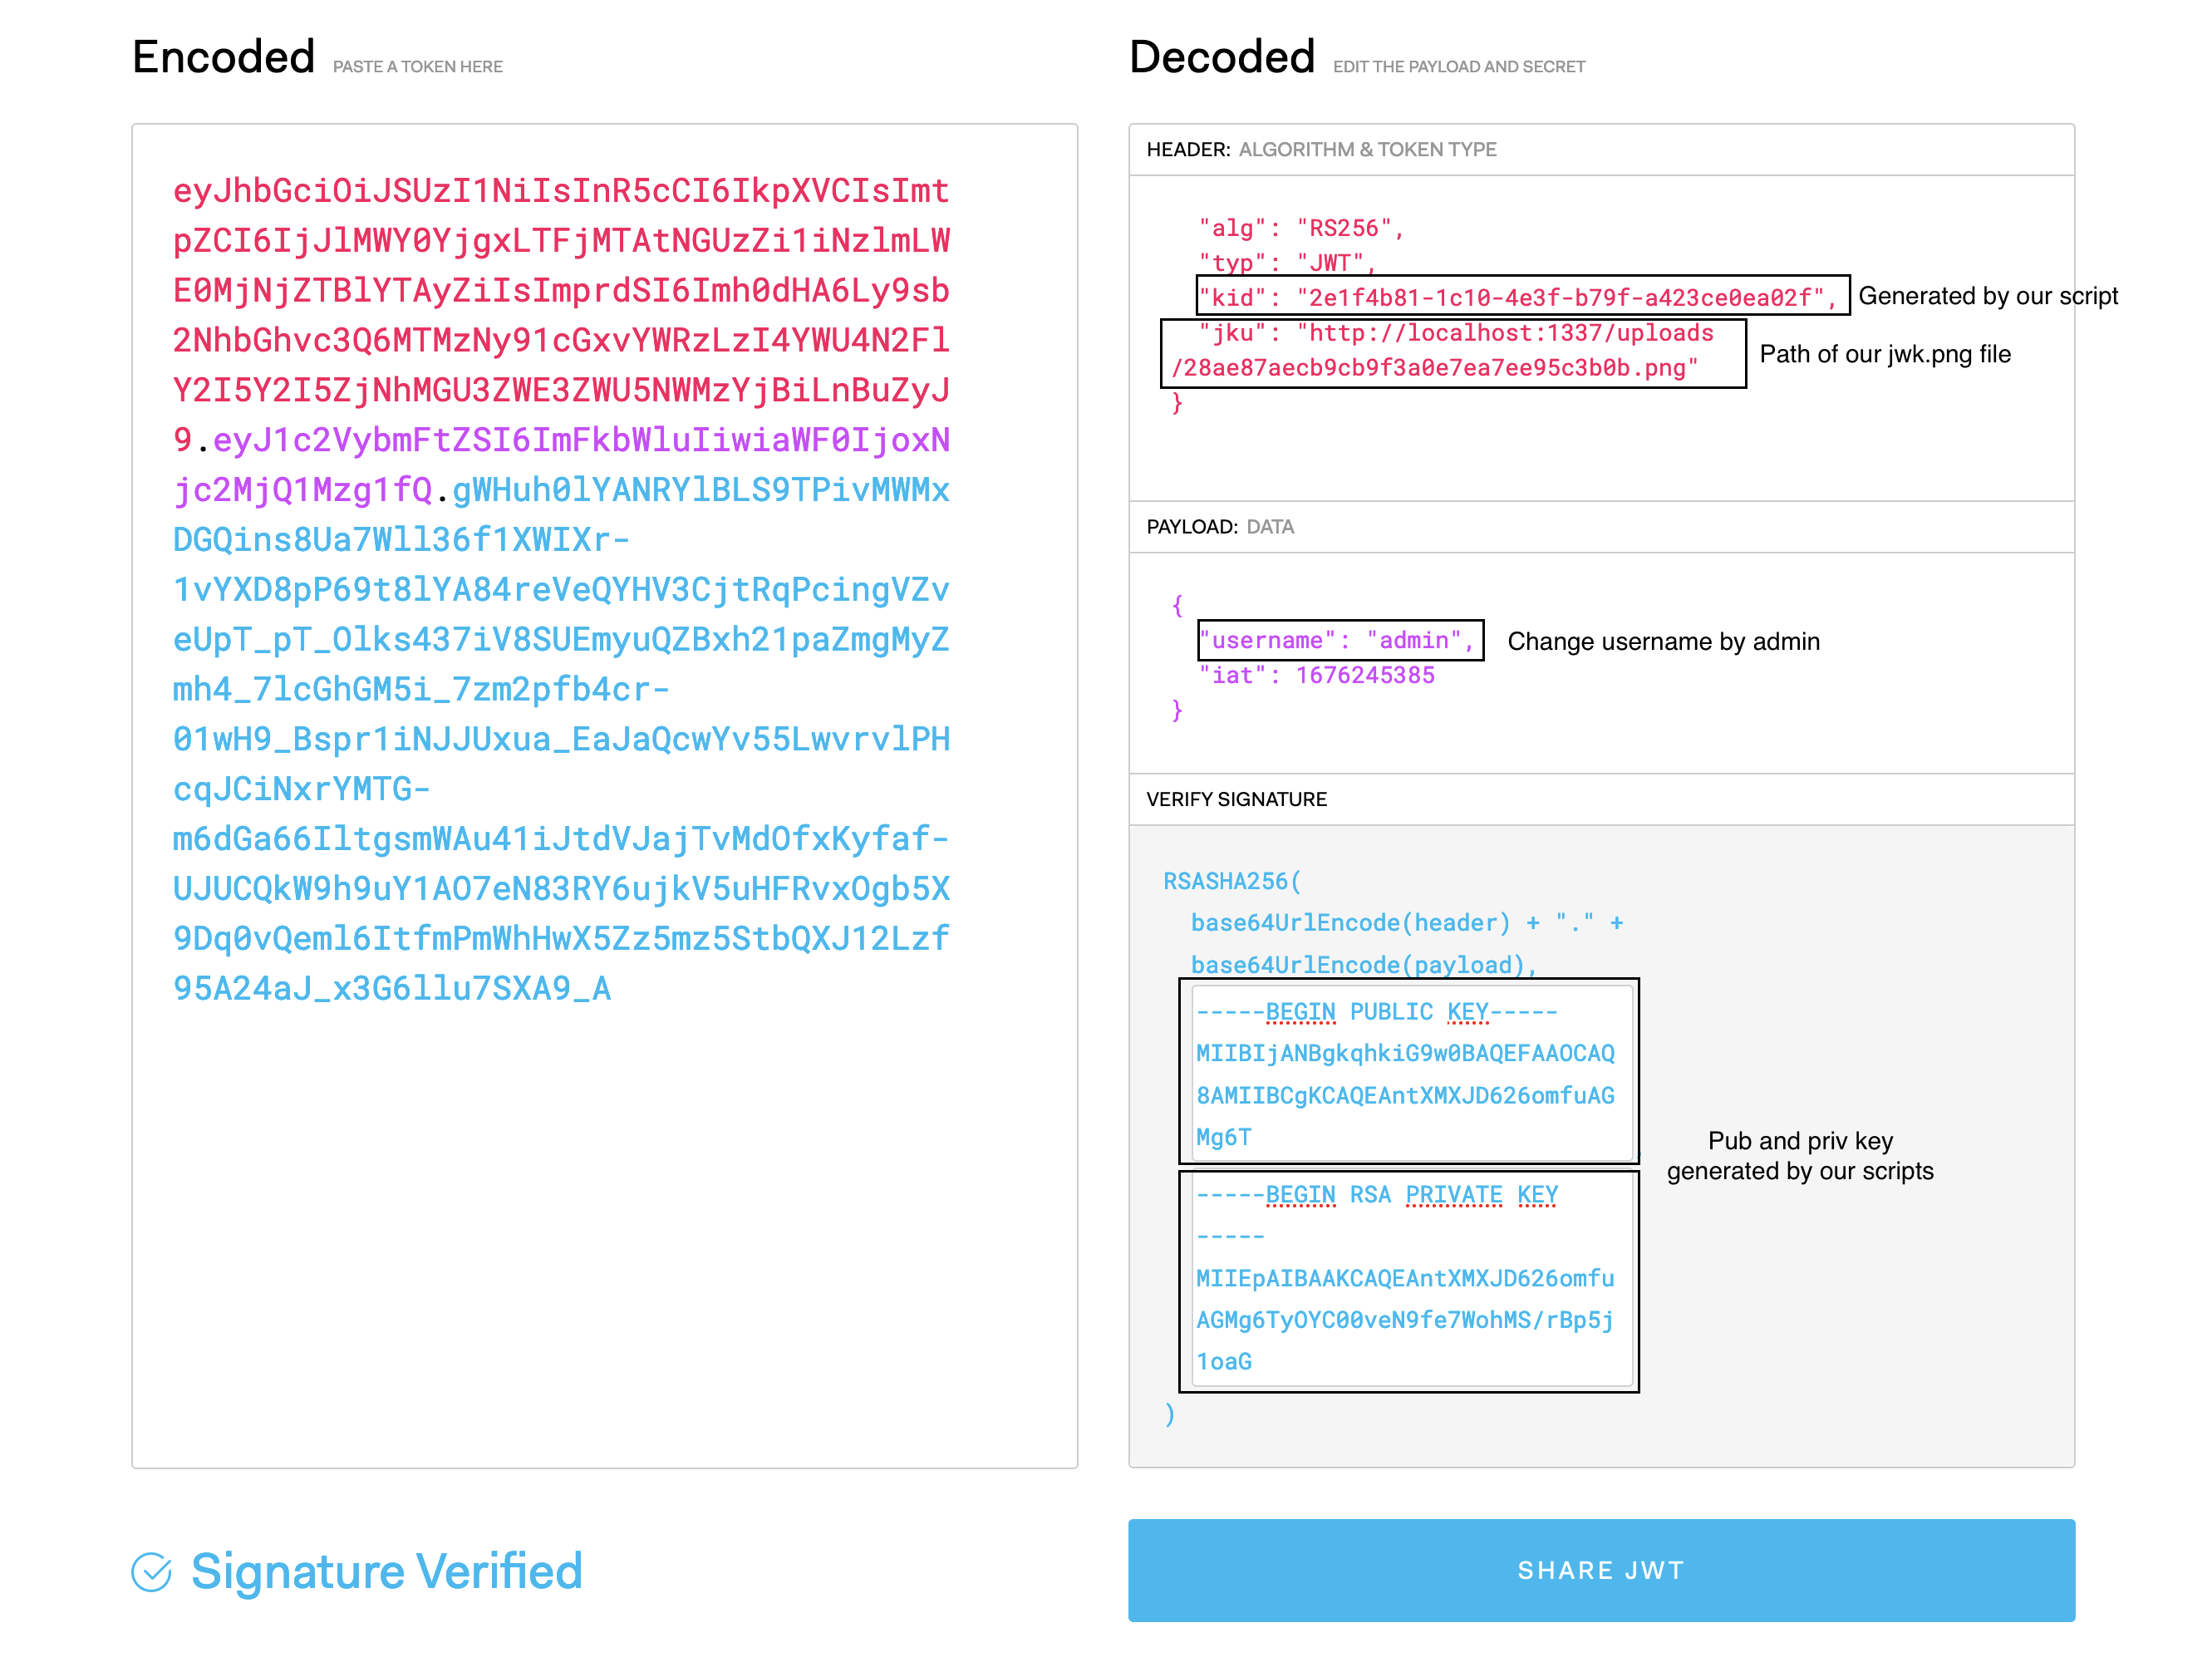Image resolution: width=2212 pixels, height=1657 pixels.
Task: Click the PAYLOAD: DATA section label
Action: tap(1220, 527)
